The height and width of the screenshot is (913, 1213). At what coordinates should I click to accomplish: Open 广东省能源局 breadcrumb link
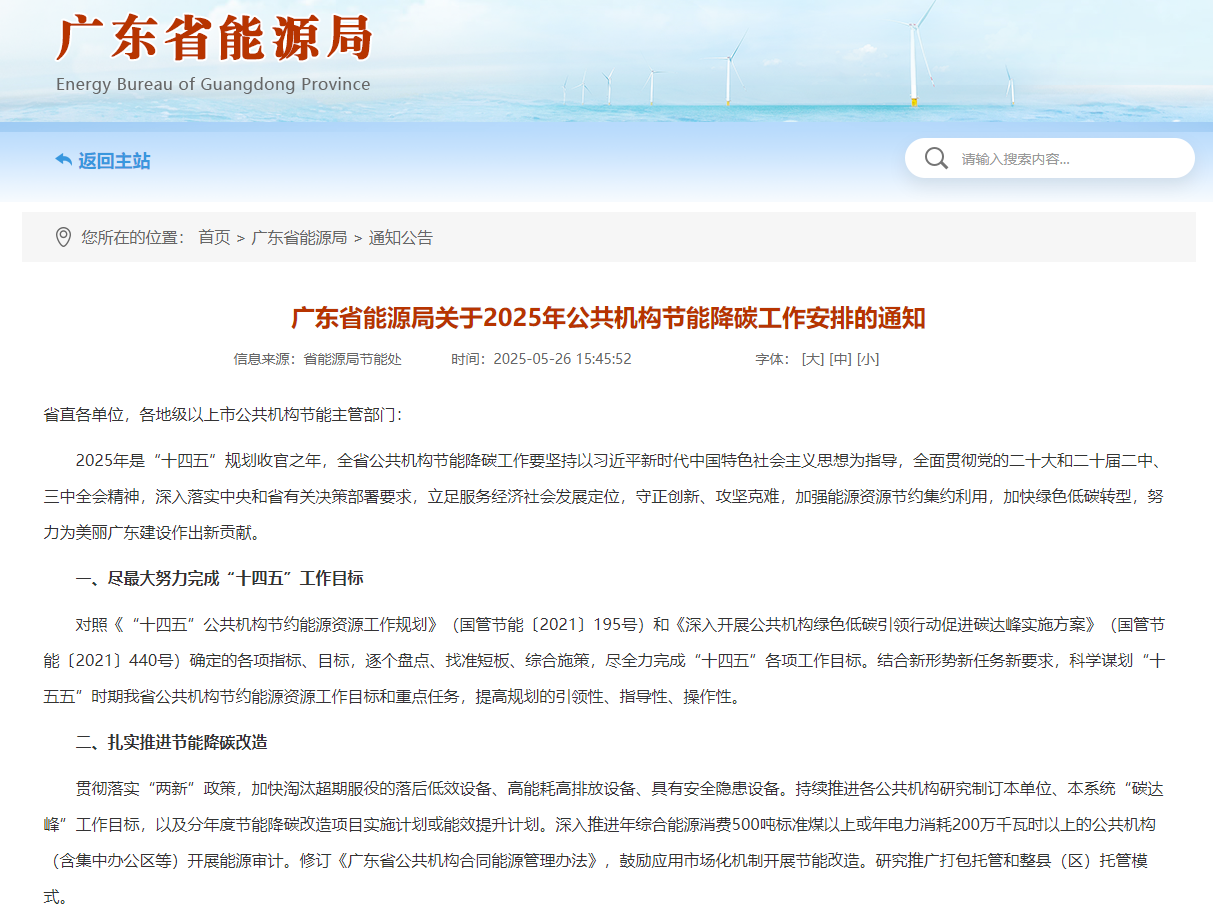pos(299,238)
